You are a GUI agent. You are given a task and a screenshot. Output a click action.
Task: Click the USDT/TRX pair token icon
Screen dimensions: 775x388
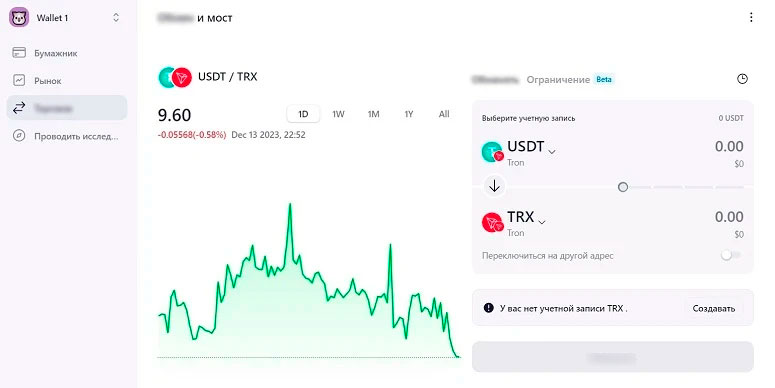(x=175, y=78)
